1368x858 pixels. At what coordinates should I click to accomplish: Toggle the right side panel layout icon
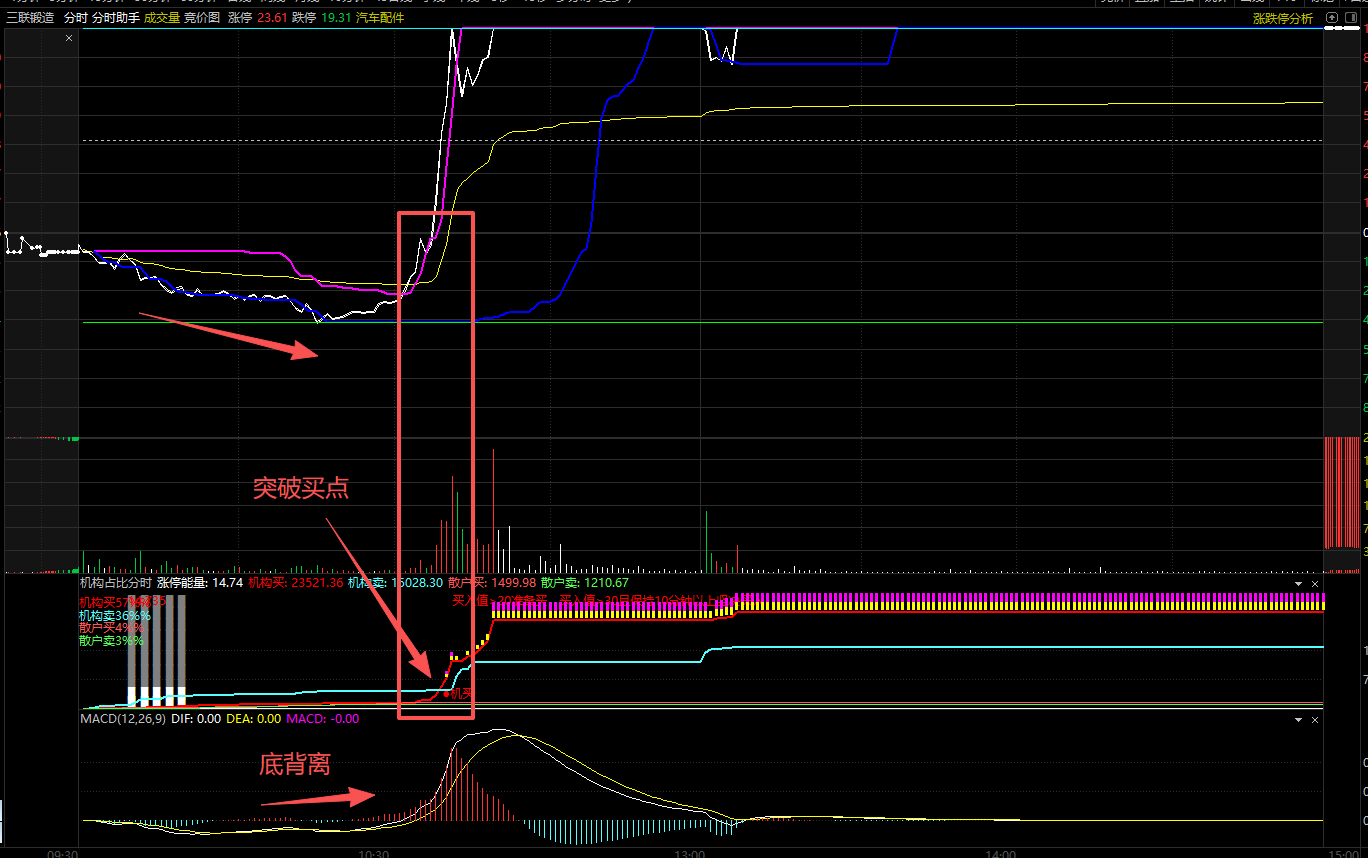pyautogui.click(x=1350, y=18)
